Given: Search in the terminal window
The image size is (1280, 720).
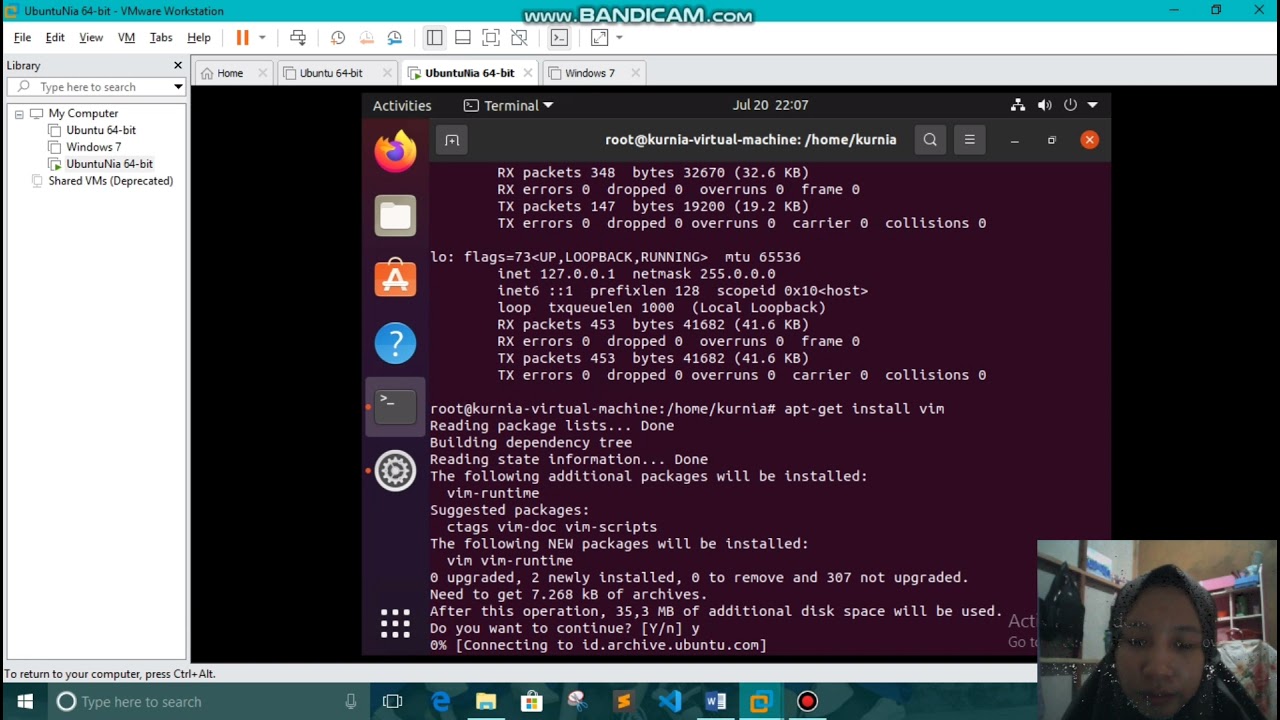Looking at the screenshot, I should tap(930, 140).
